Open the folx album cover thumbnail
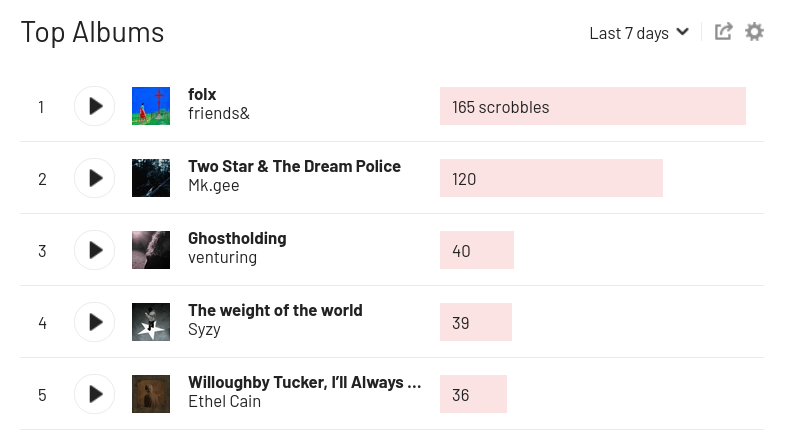Image resolution: width=807 pixels, height=437 pixels. (x=151, y=106)
